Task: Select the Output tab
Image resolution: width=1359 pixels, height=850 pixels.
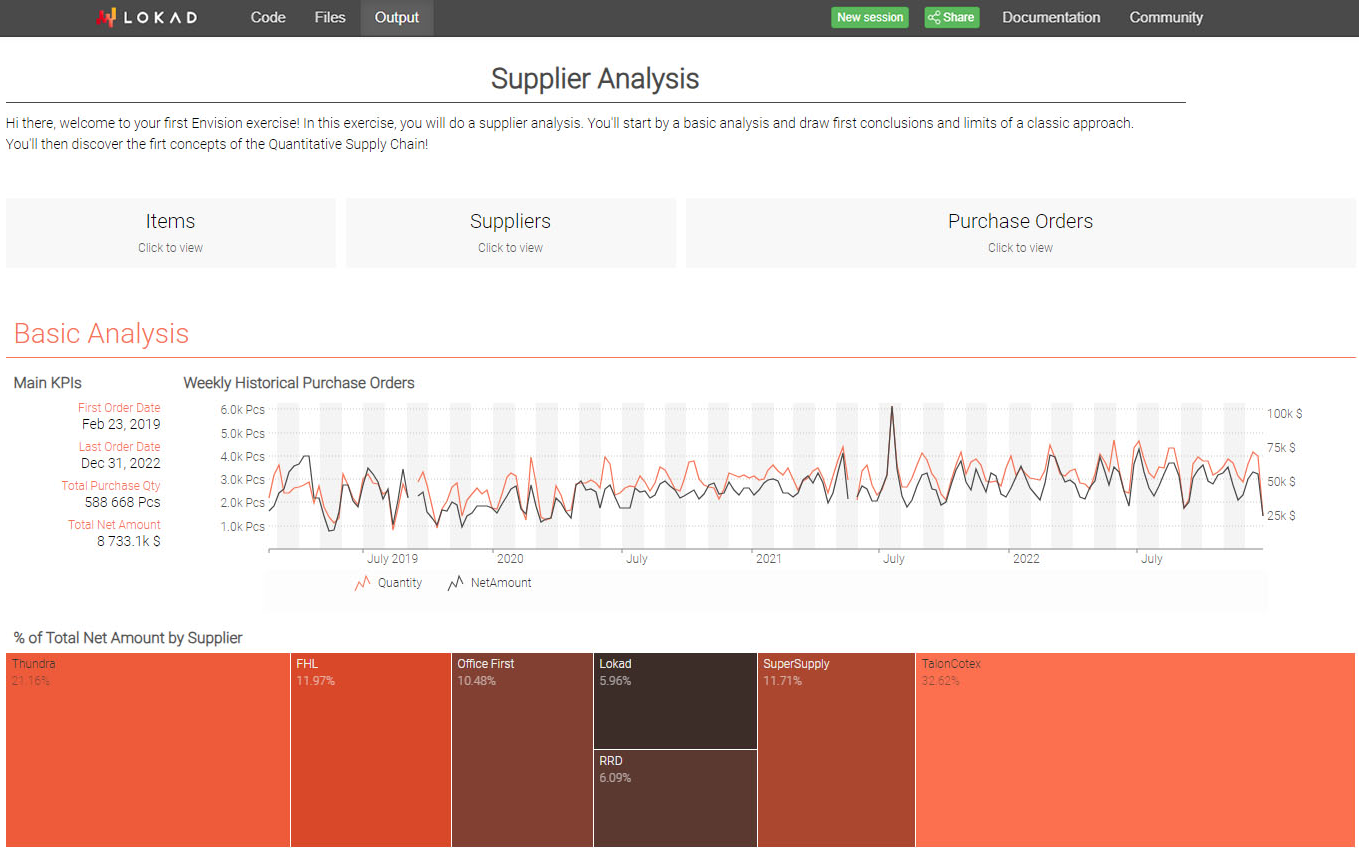Action: pos(396,17)
